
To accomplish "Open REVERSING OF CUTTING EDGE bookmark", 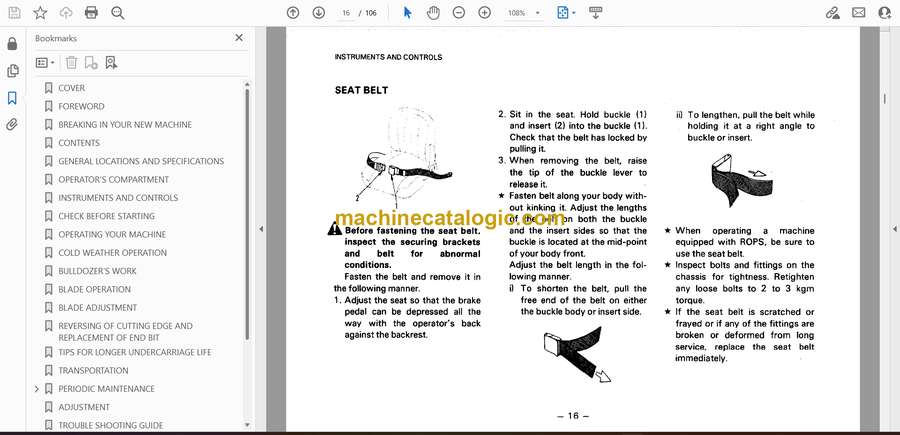I will point(126,332).
